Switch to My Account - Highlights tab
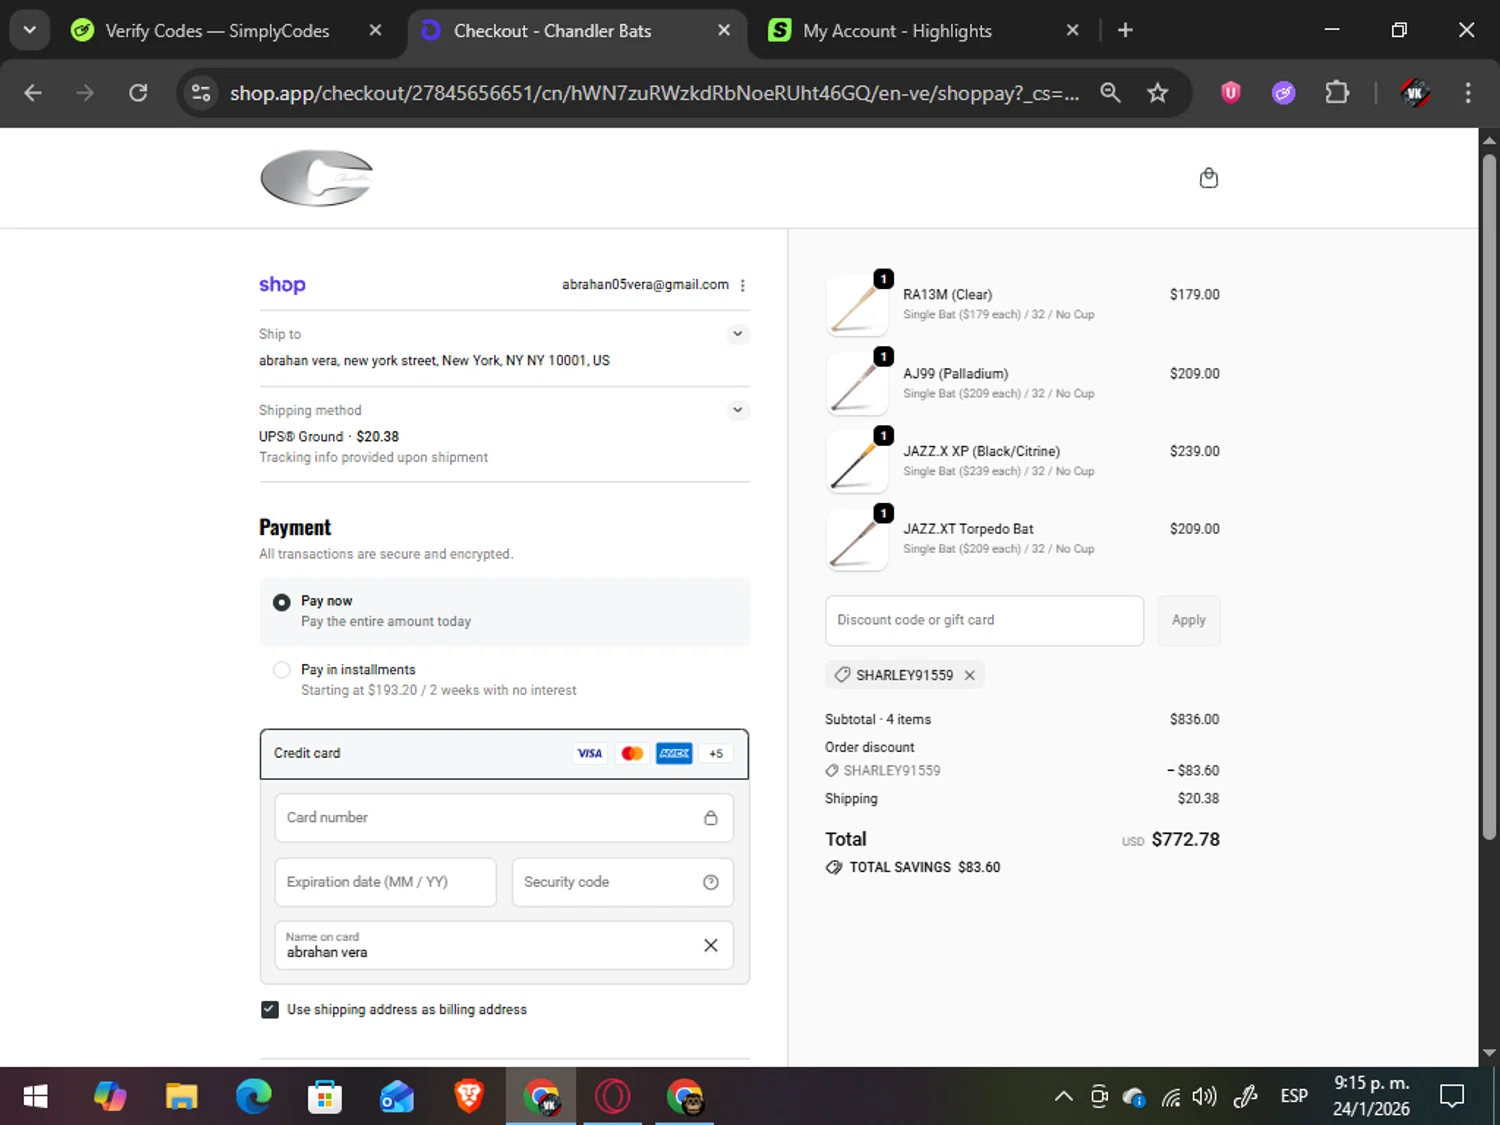 [x=897, y=31]
